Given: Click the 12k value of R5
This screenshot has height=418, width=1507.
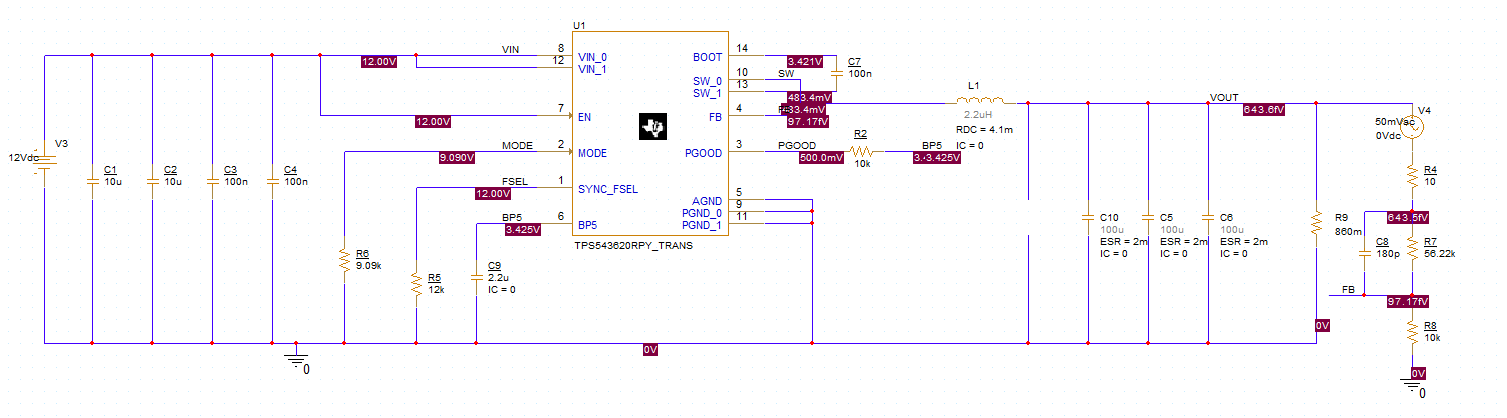Looking at the screenshot, I should [435, 291].
